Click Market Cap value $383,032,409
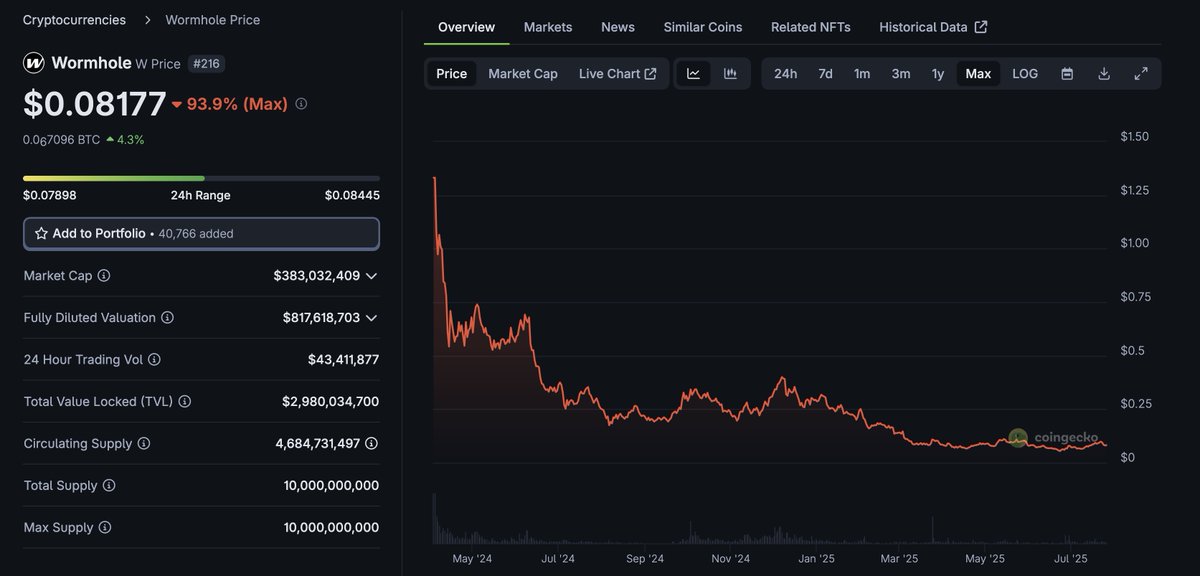Image resolution: width=1200 pixels, height=576 pixels. click(x=316, y=275)
